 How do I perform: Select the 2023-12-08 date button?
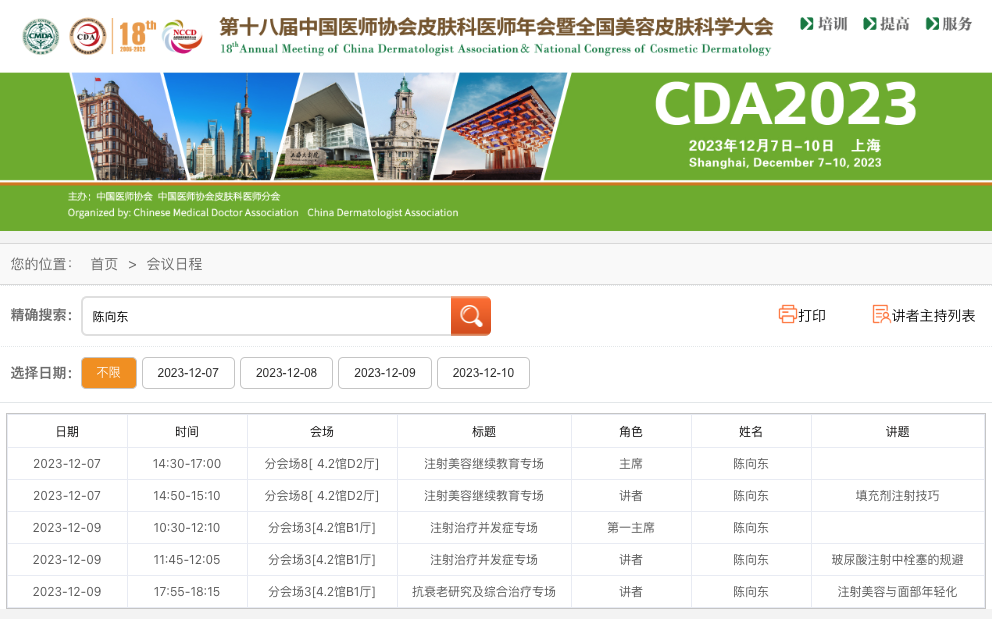pos(286,373)
